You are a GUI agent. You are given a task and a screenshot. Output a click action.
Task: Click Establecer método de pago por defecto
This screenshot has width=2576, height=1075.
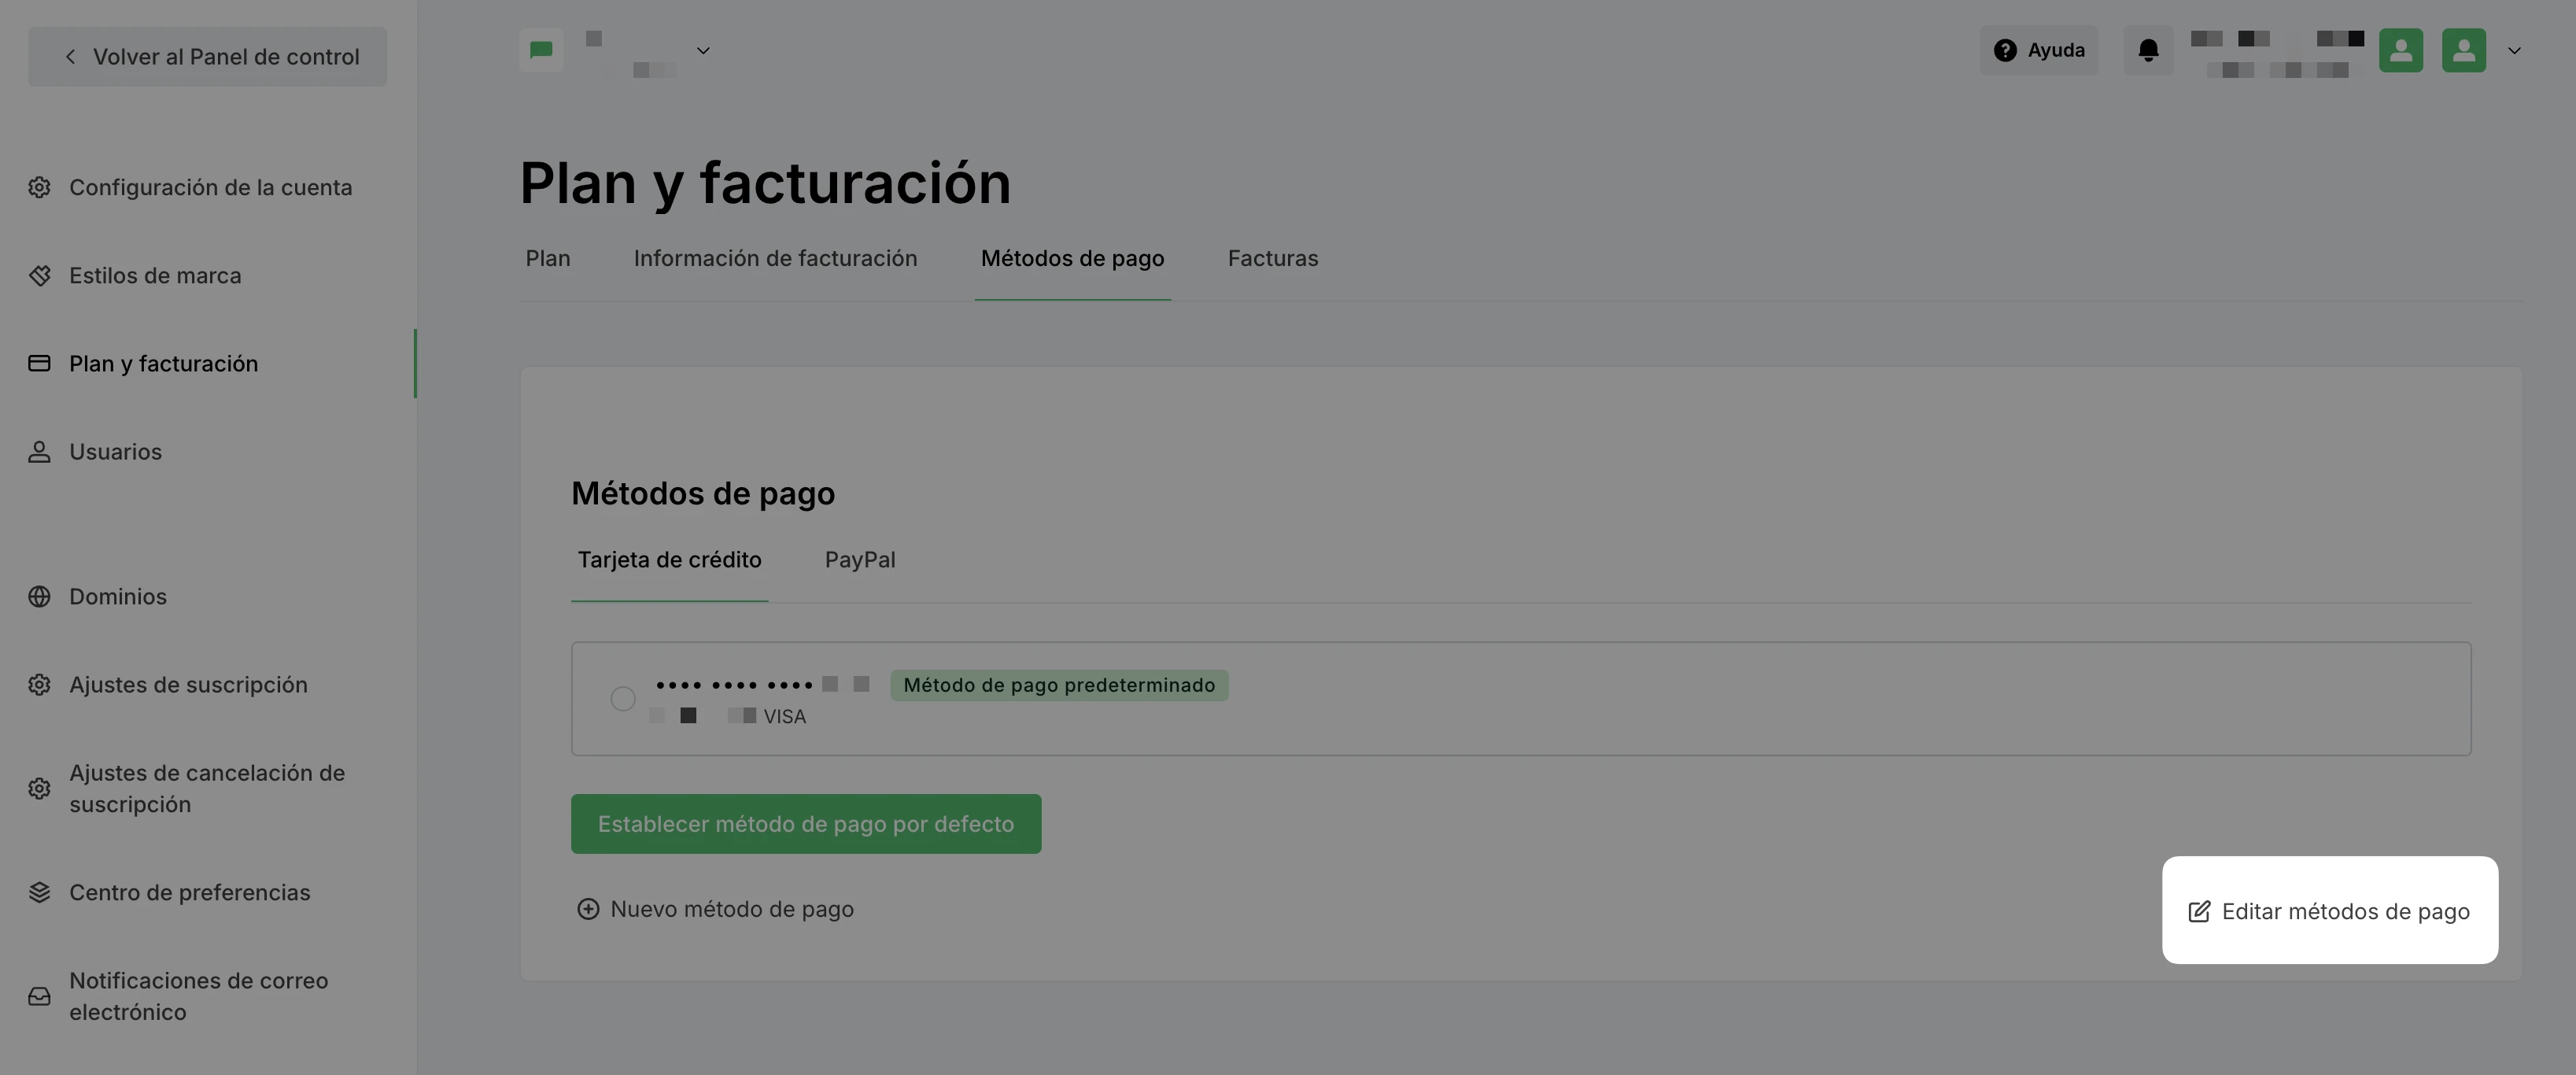click(x=806, y=824)
